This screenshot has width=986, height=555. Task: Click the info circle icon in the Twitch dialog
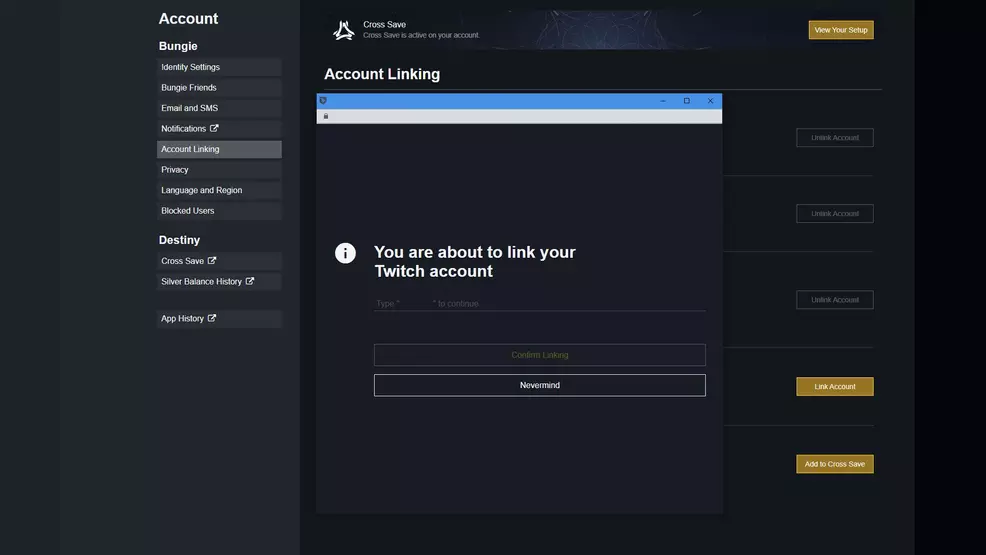[345, 253]
